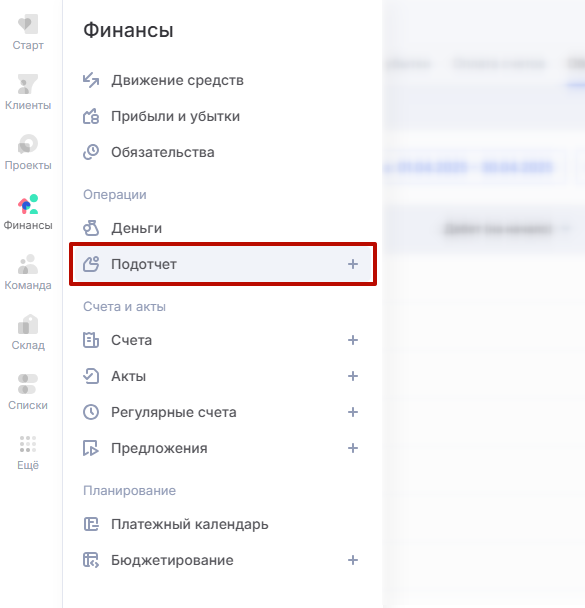Add new Подотчет entry with plus
The height and width of the screenshot is (608, 585).
coord(353,264)
